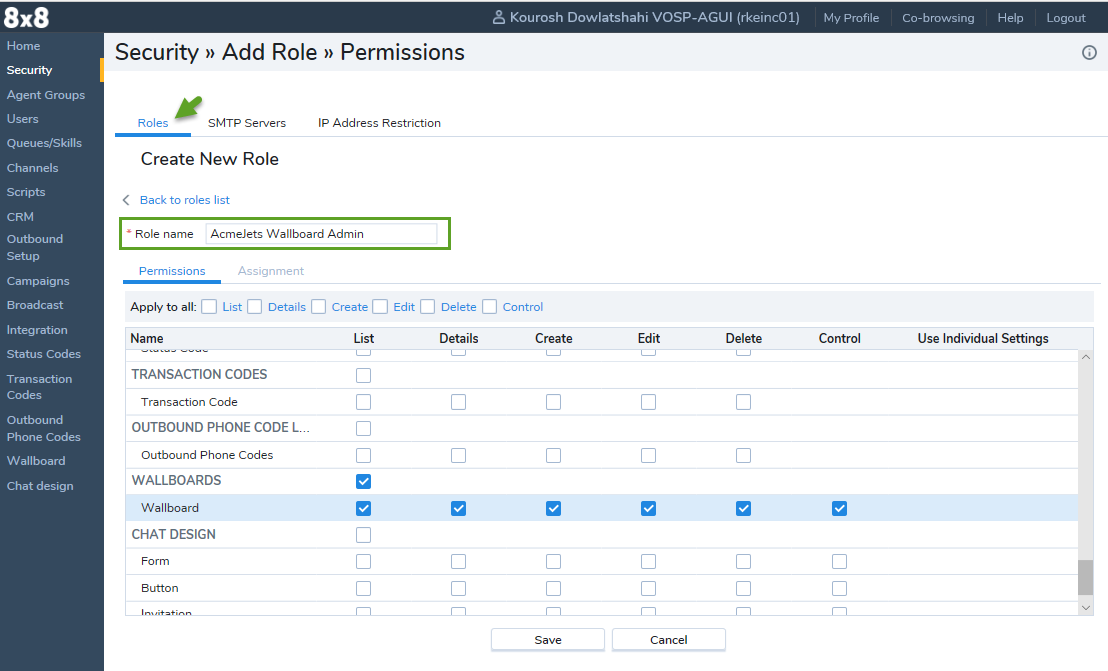Viewport: 1108px width, 671px height.
Task: Check OUTBOUND PHONE CODE group List checkbox
Action: (x=363, y=428)
